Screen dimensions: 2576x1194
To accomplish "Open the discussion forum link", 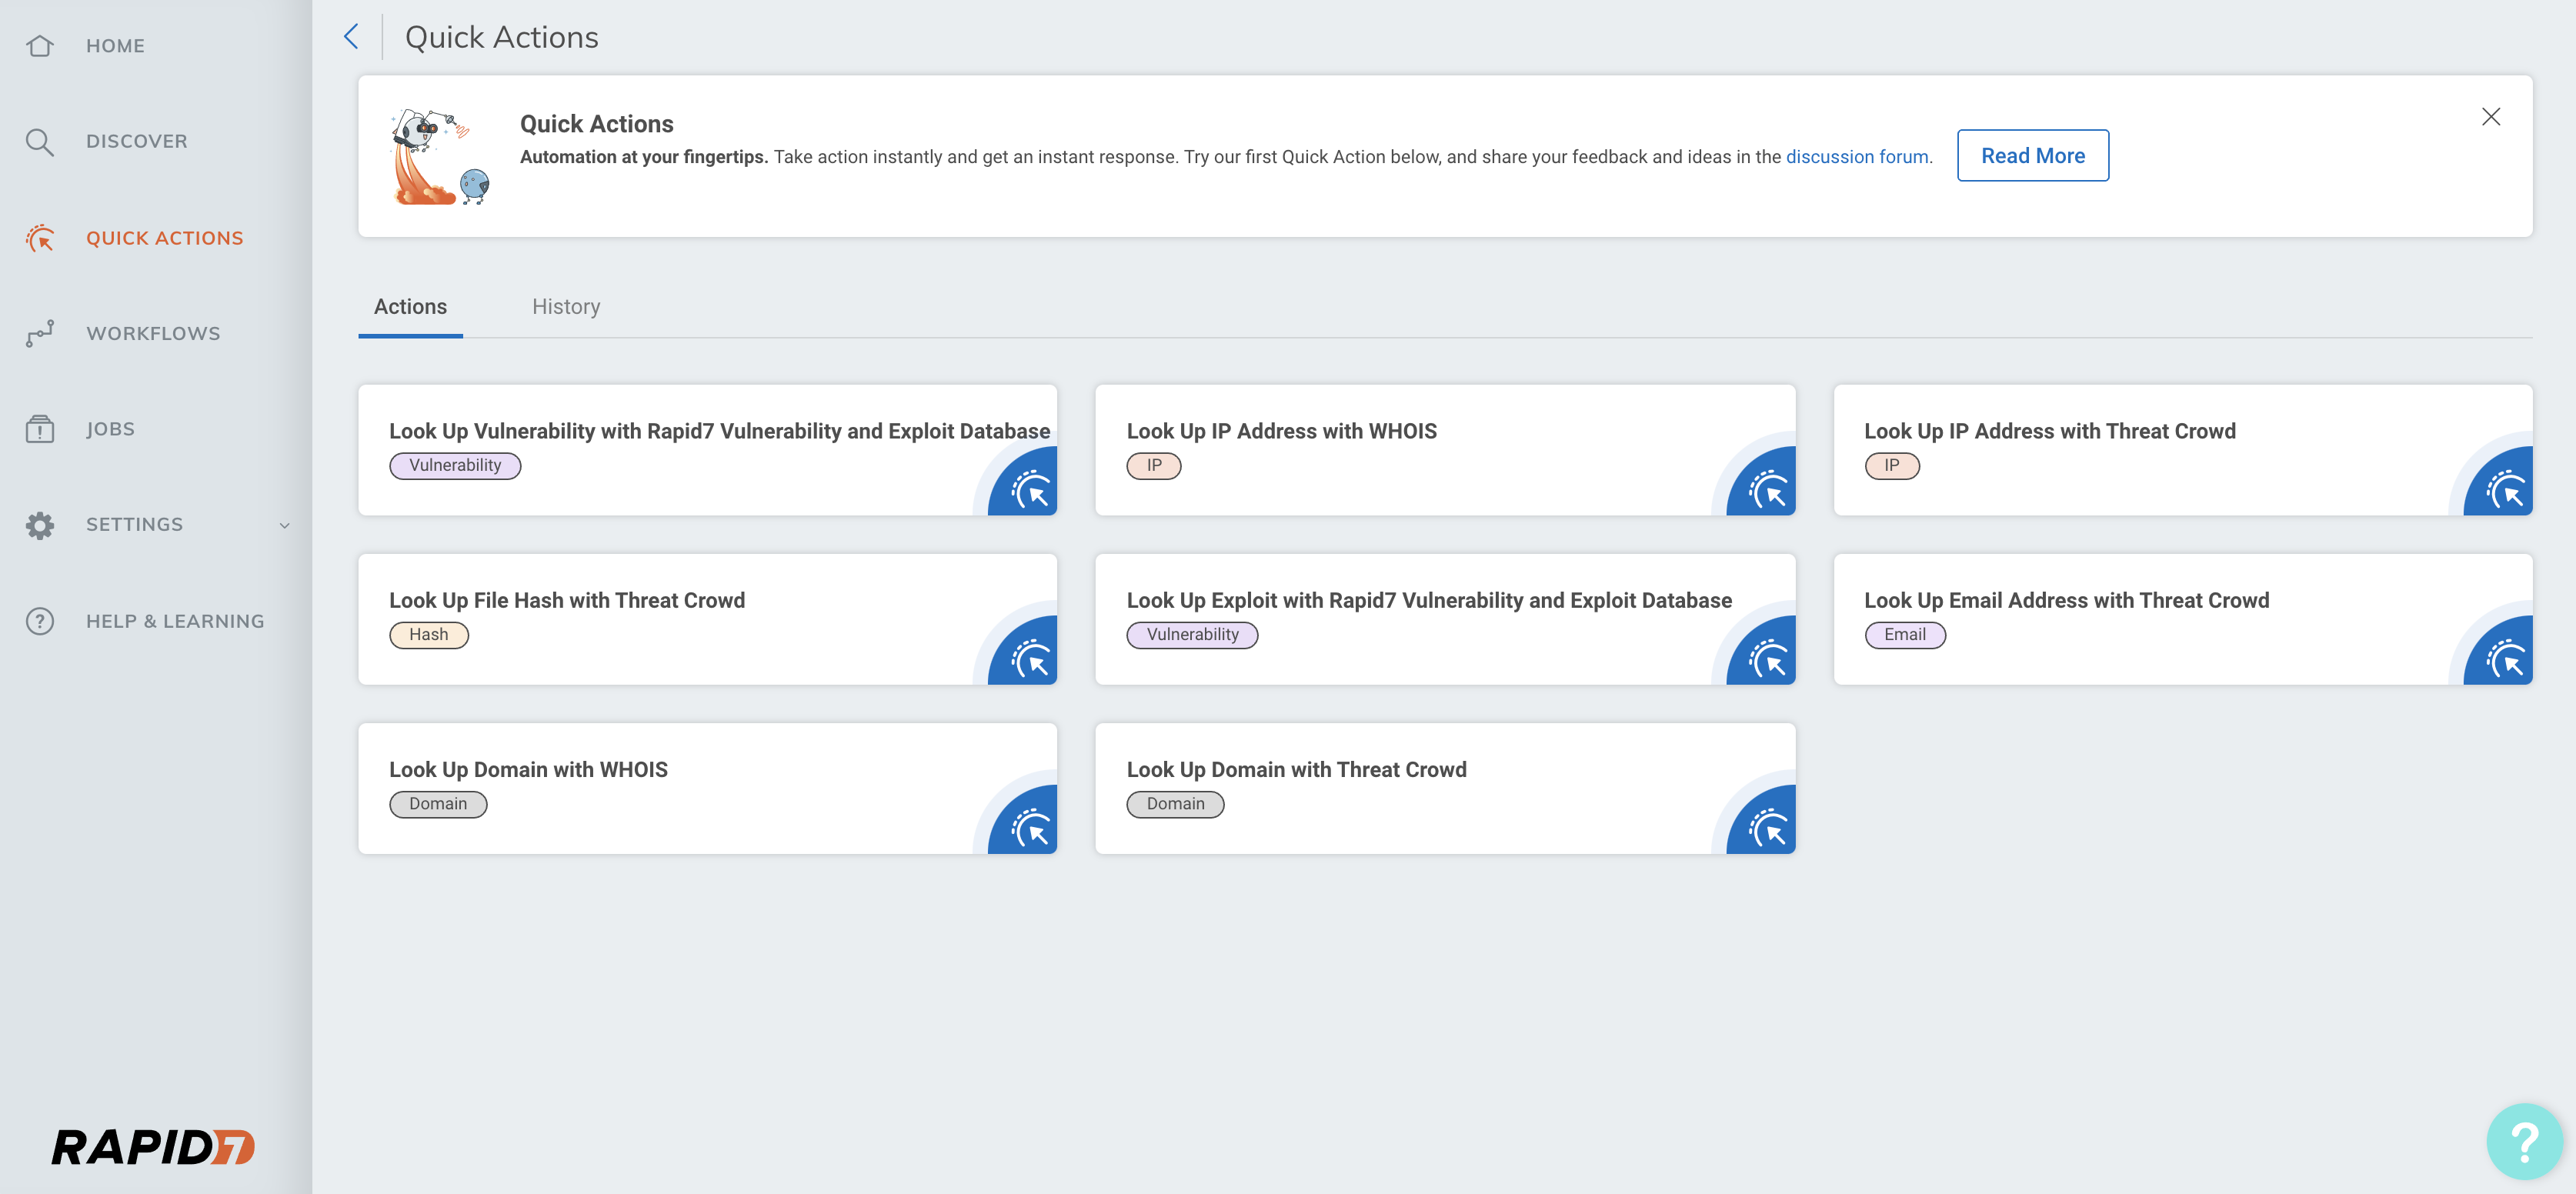I will pos(1857,157).
